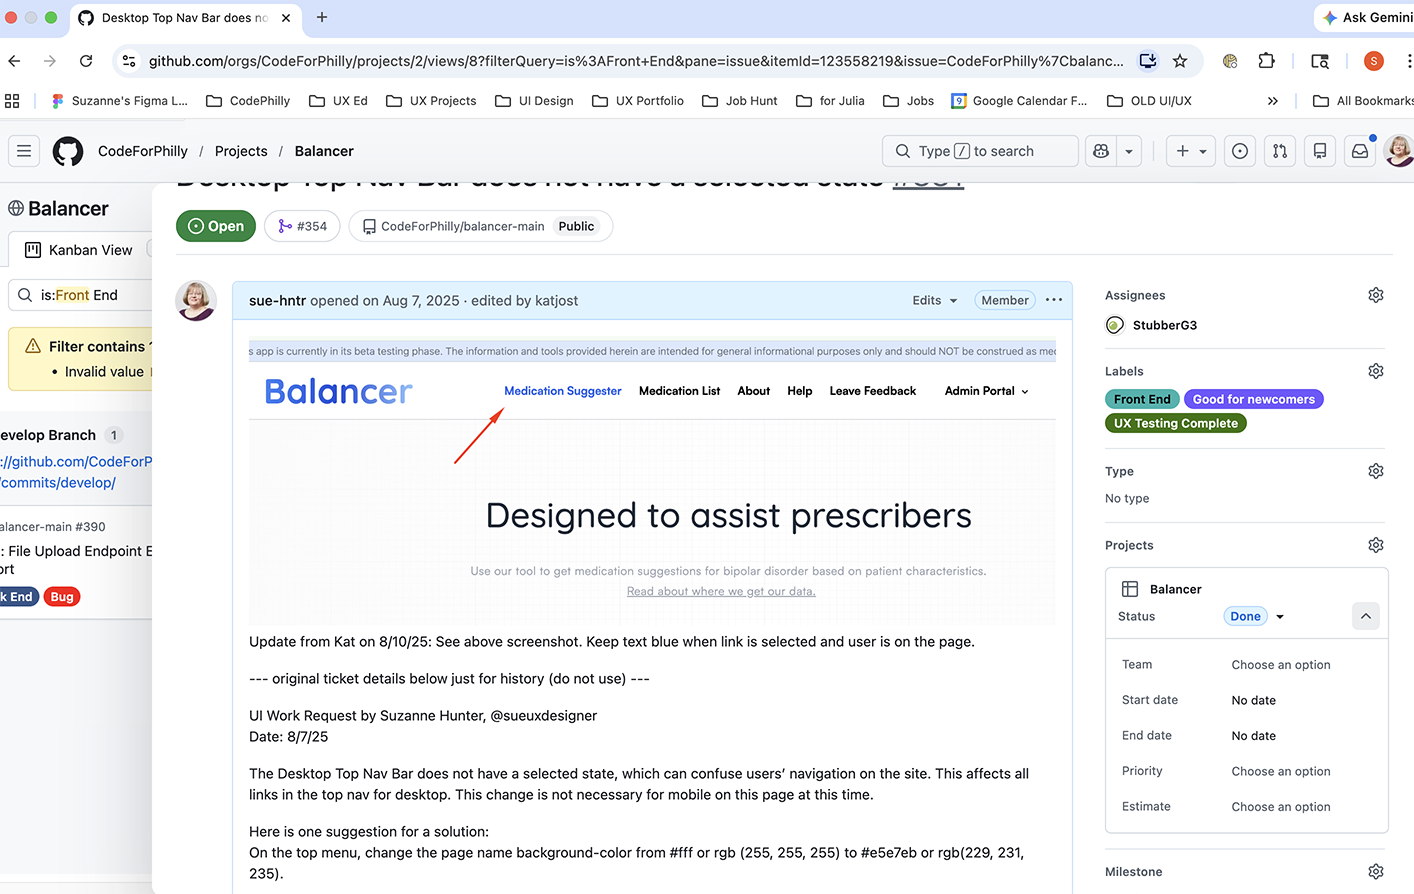Click the install app icon in address bar
1414x894 pixels.
tap(1148, 61)
